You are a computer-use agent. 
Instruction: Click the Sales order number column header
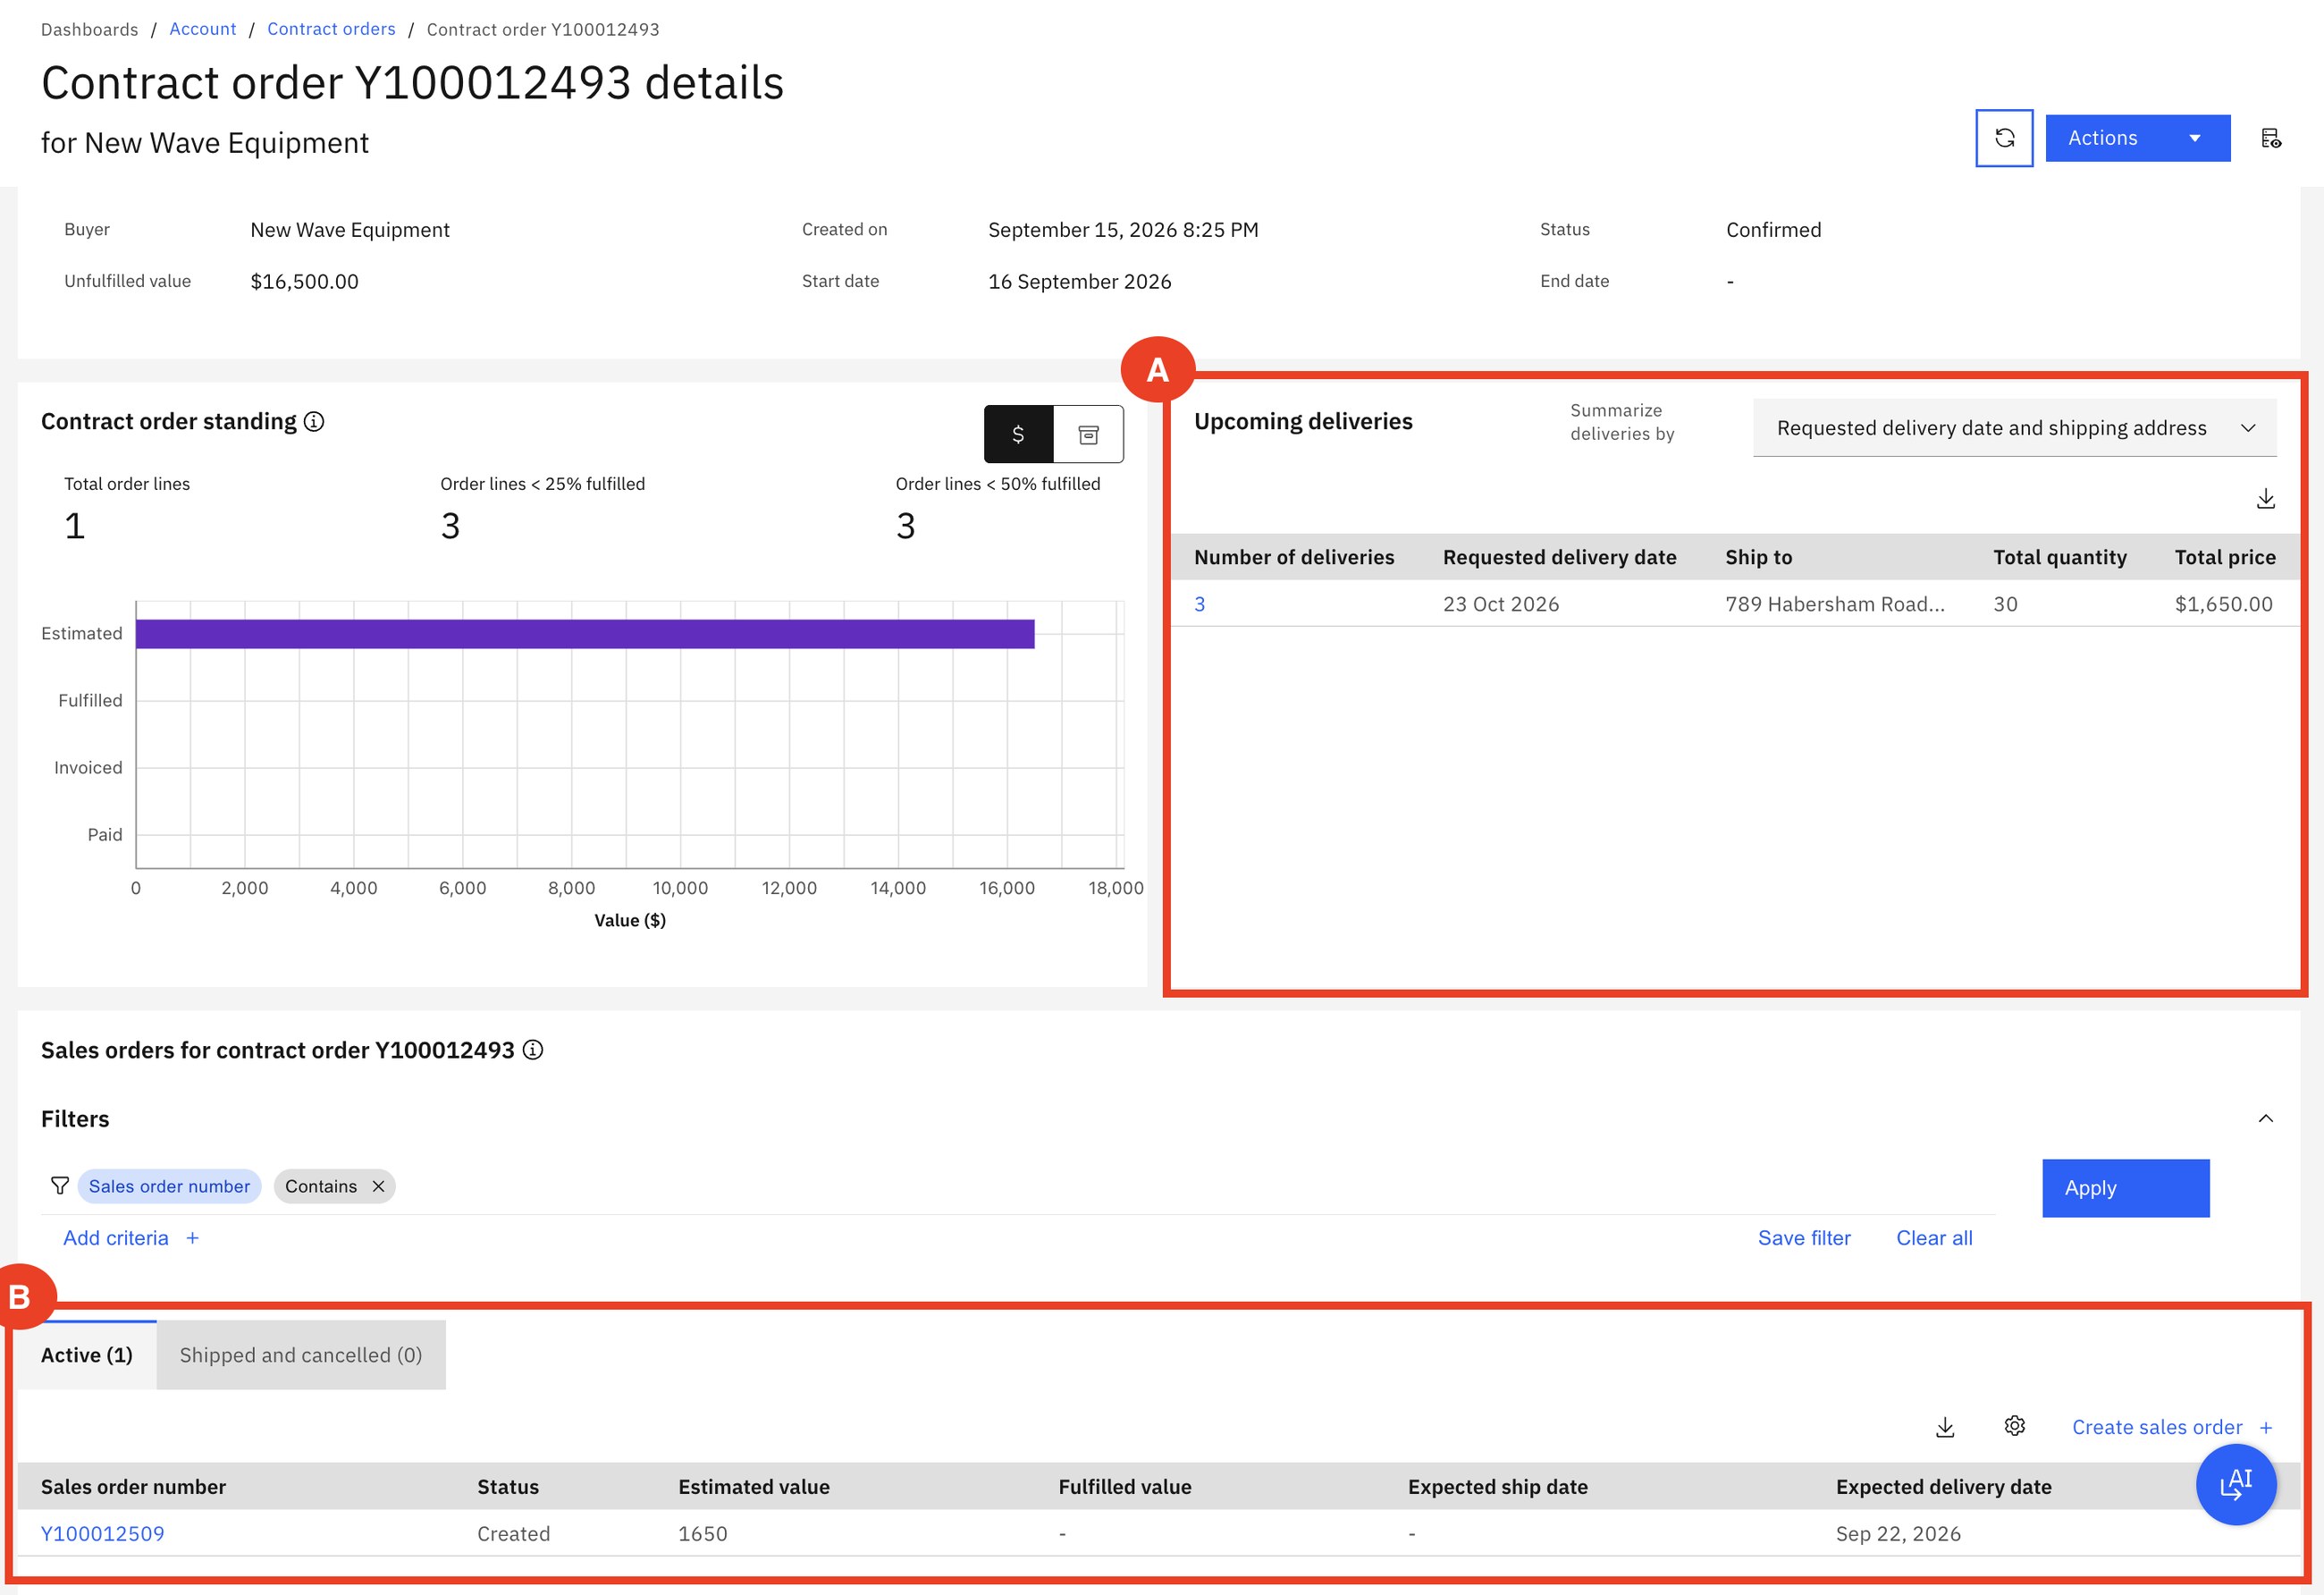click(133, 1487)
